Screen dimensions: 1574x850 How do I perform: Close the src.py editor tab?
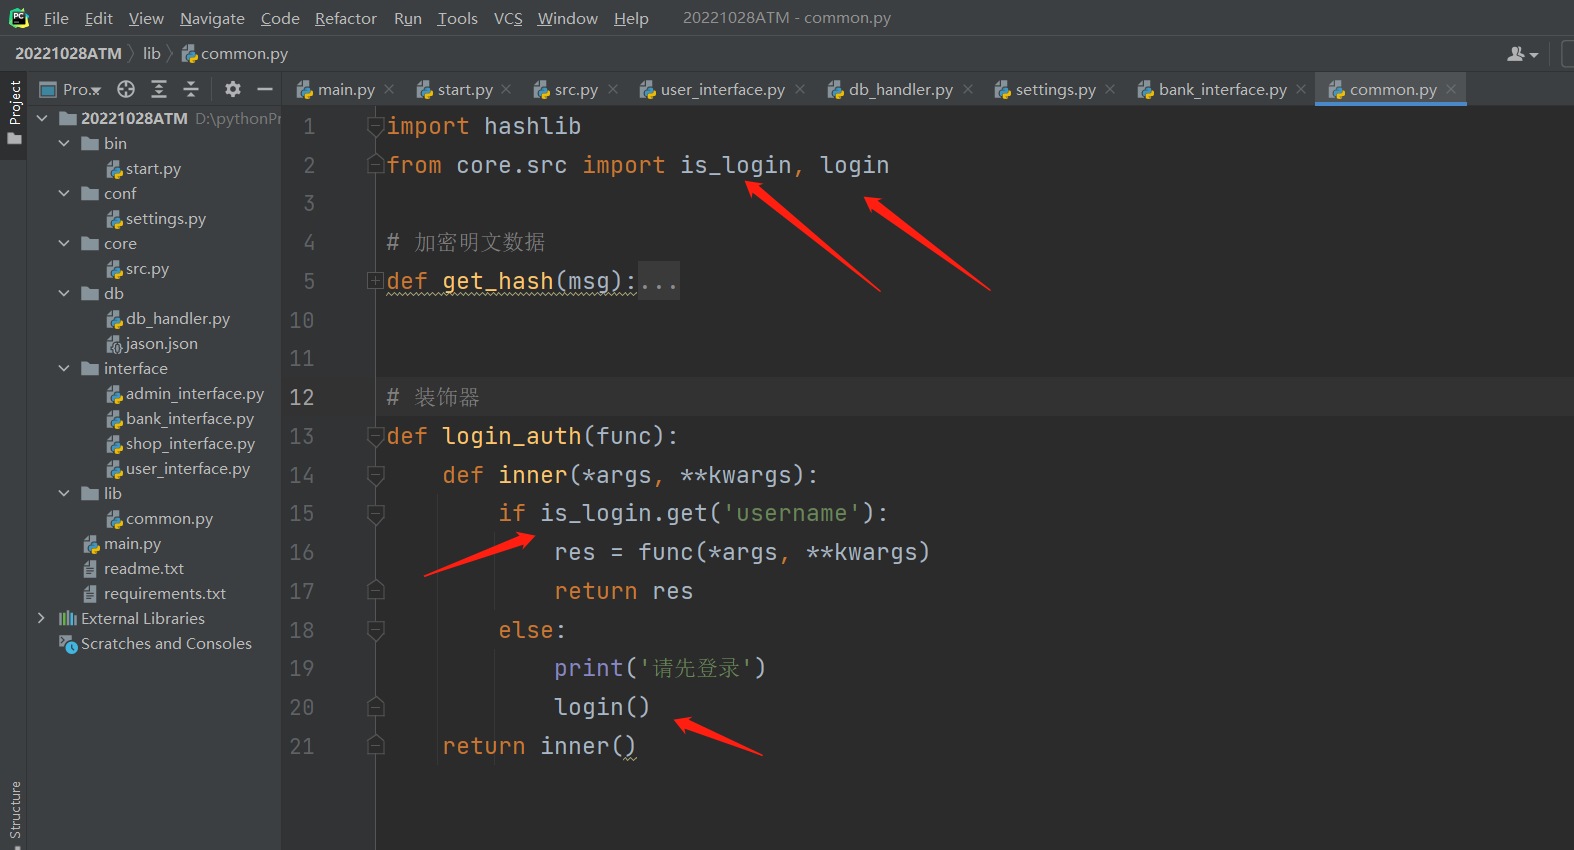(x=613, y=89)
